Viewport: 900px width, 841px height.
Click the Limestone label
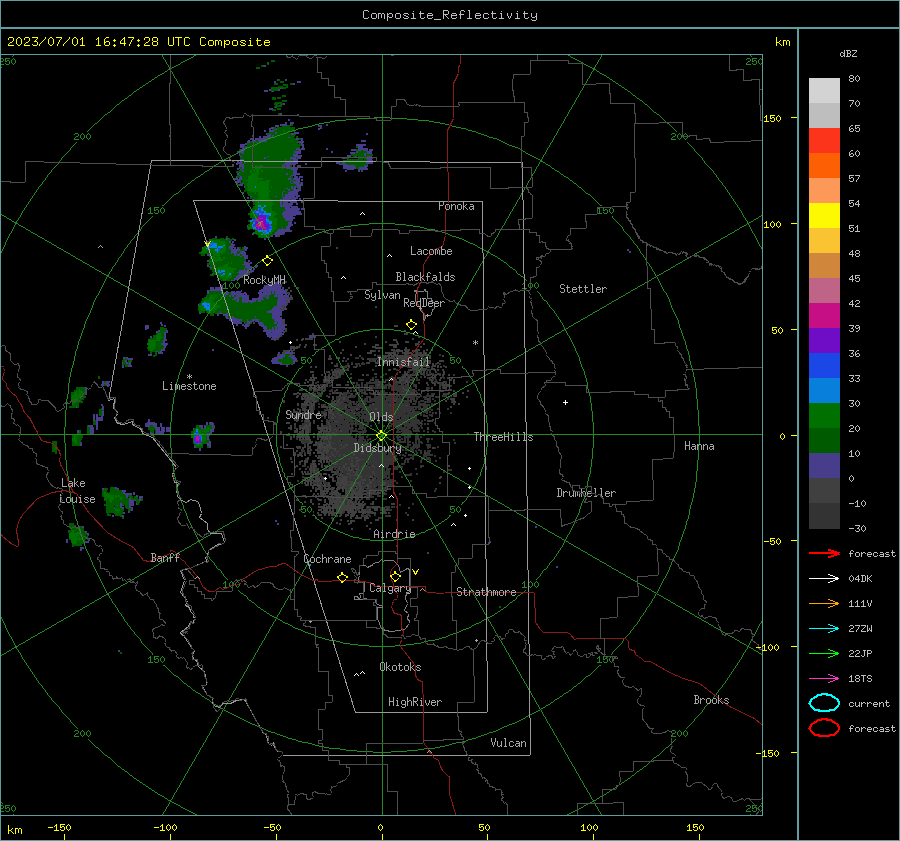tap(189, 386)
